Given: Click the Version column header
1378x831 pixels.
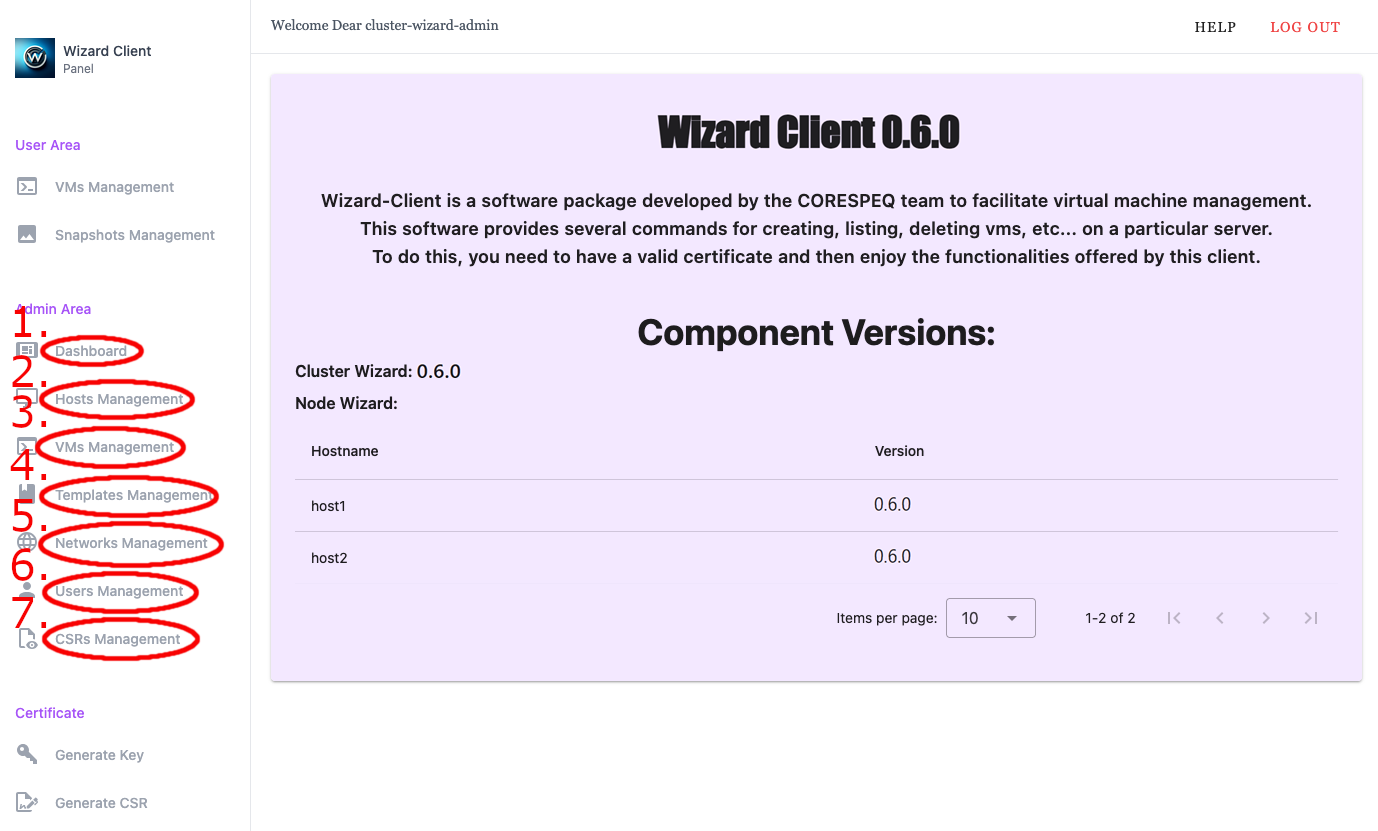Looking at the screenshot, I should [899, 451].
